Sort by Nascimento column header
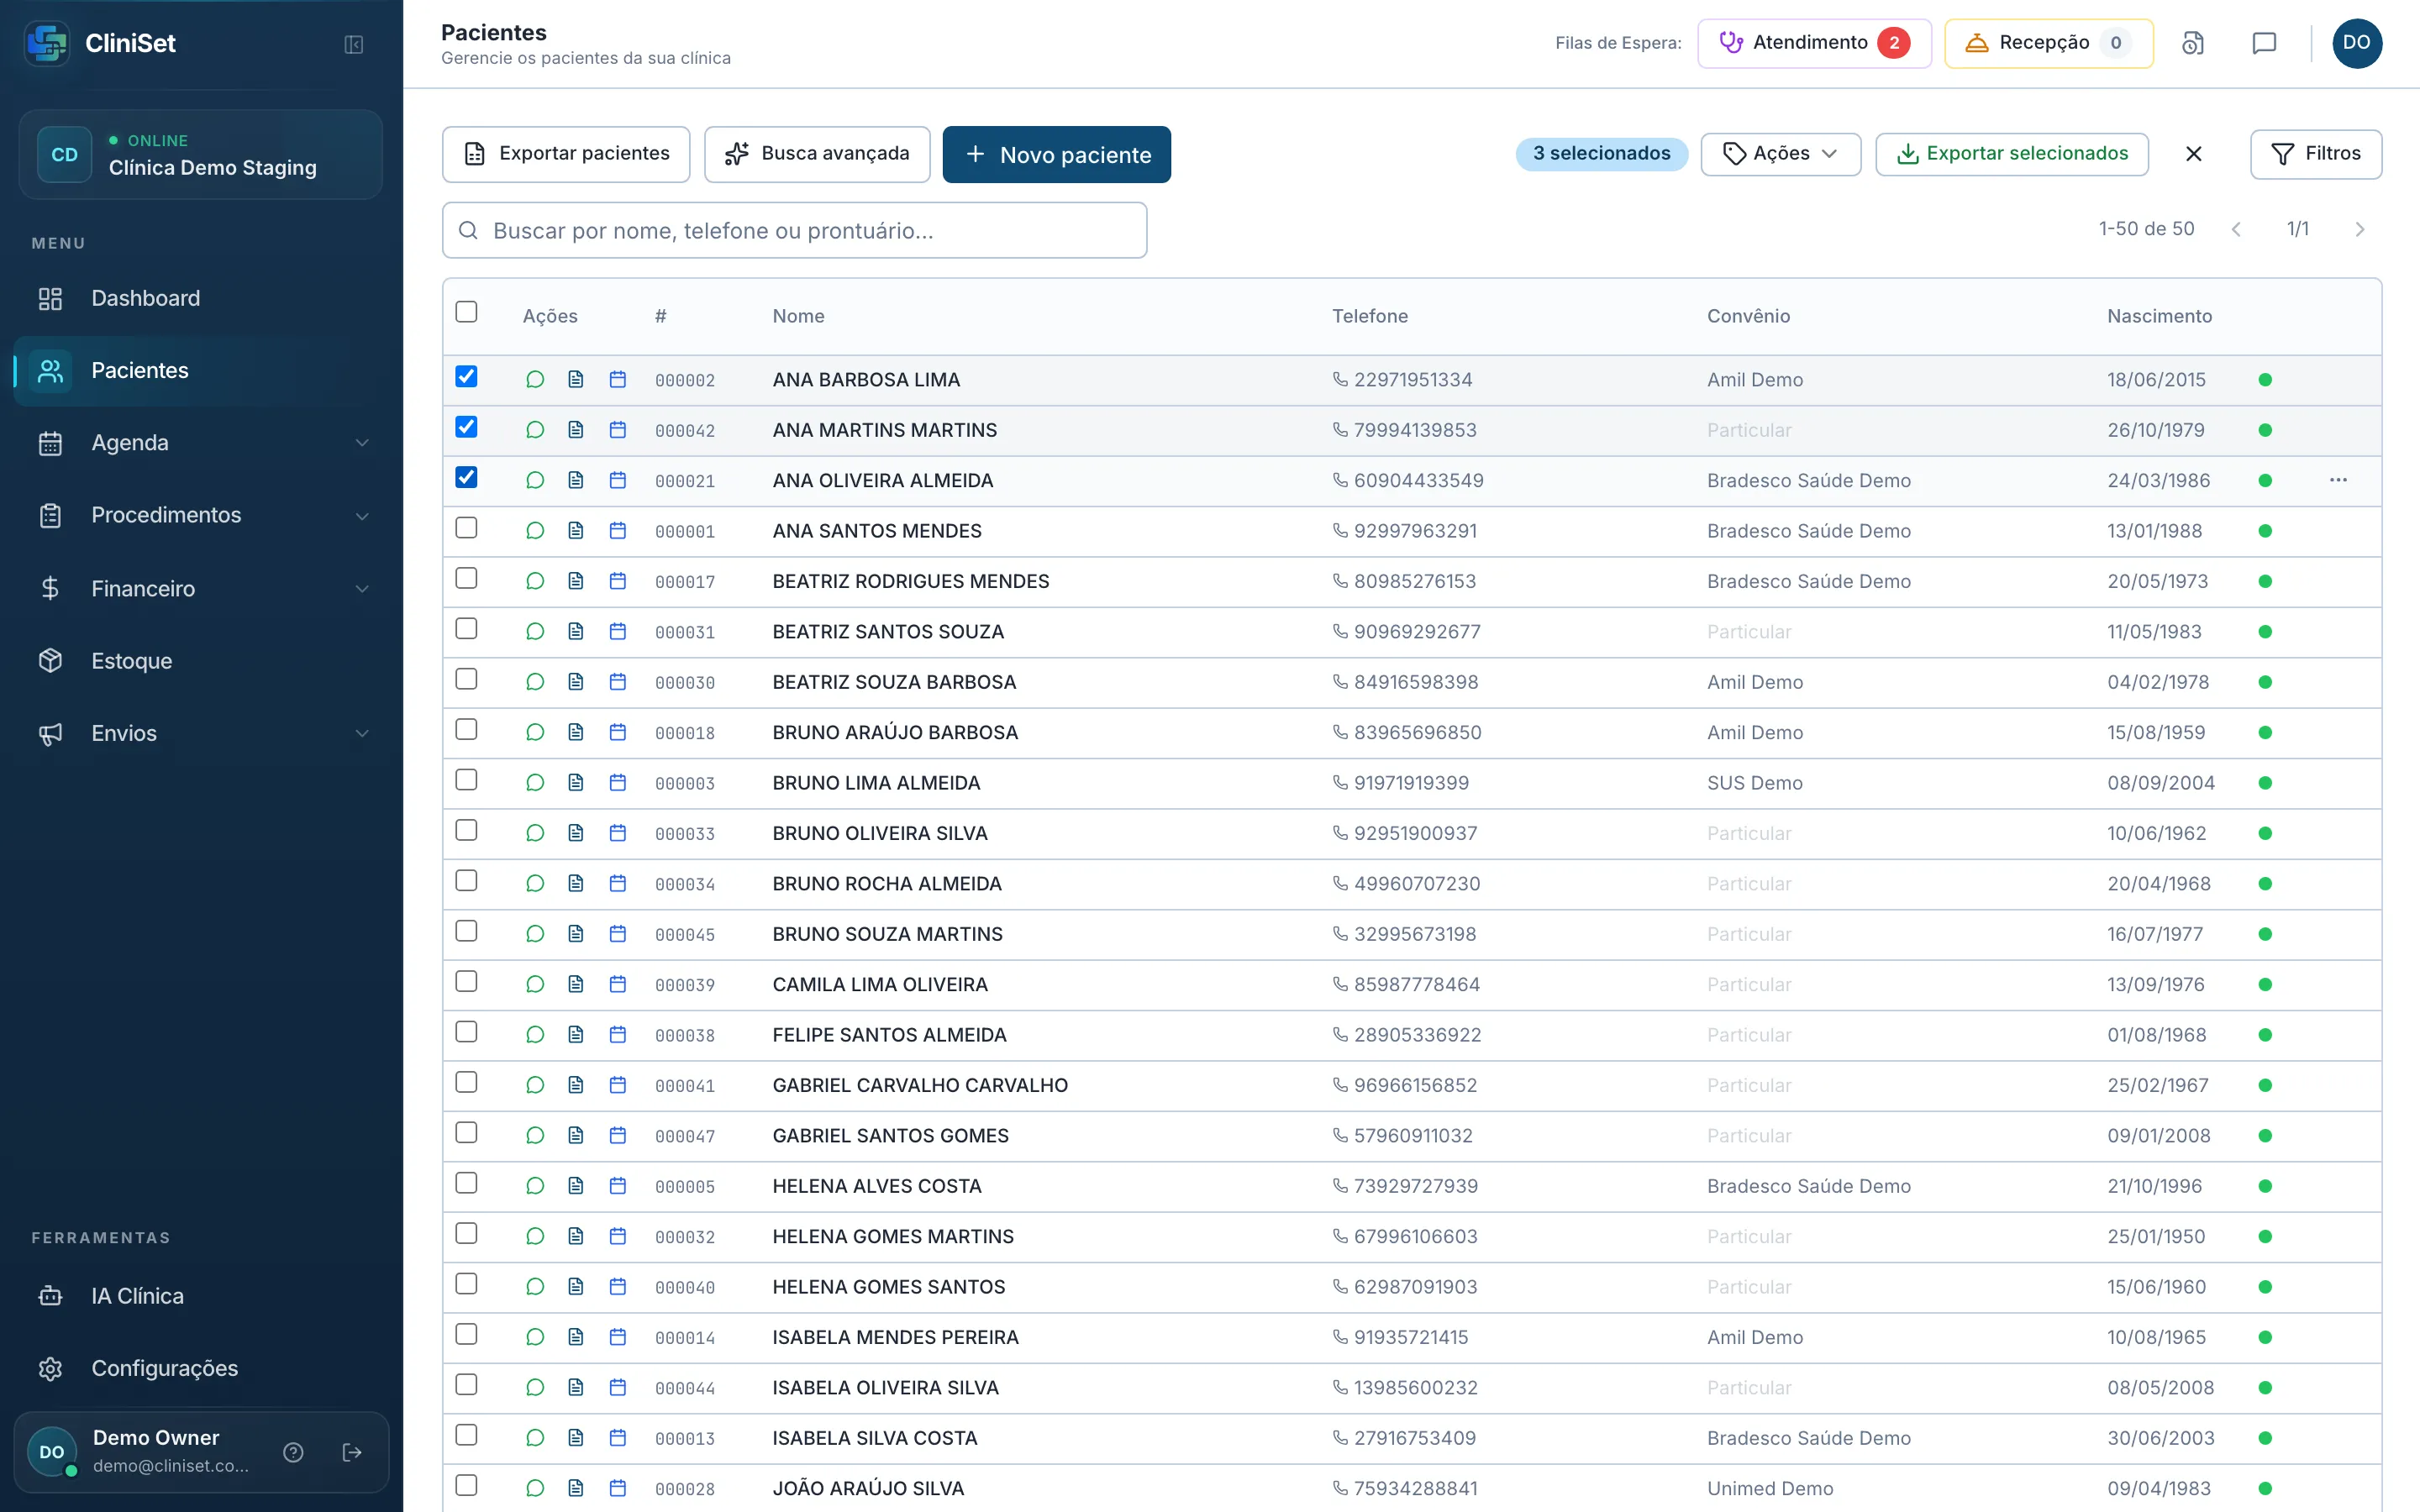The height and width of the screenshot is (1512, 2420). point(2159,316)
